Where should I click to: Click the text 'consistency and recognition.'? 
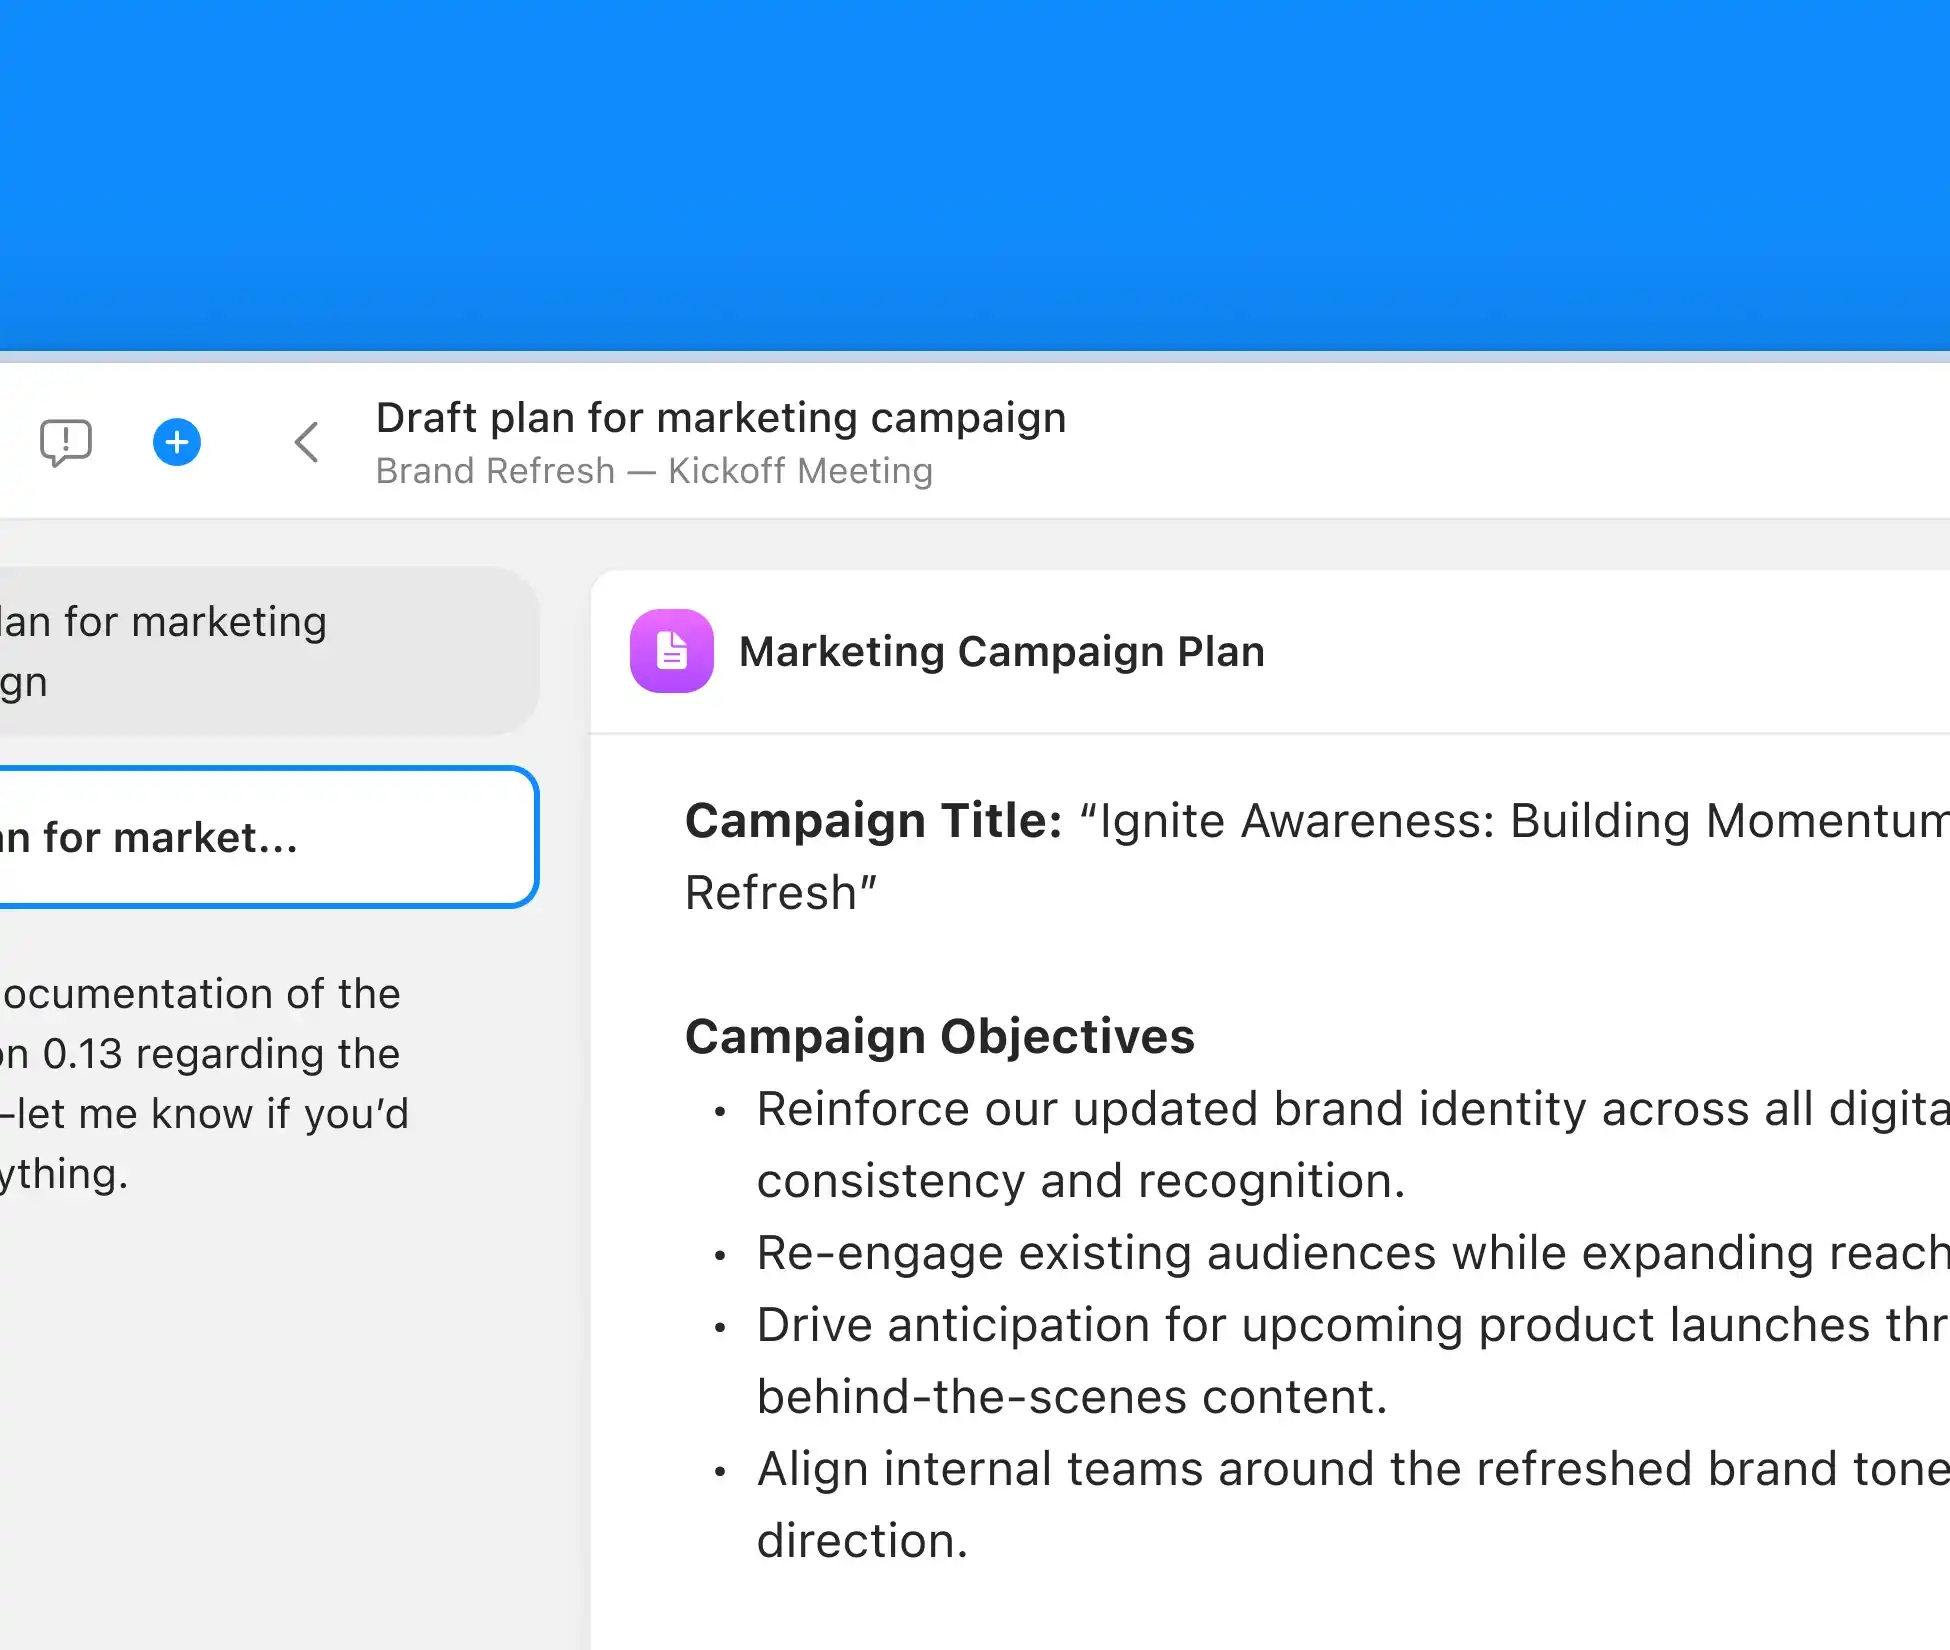[1081, 1181]
